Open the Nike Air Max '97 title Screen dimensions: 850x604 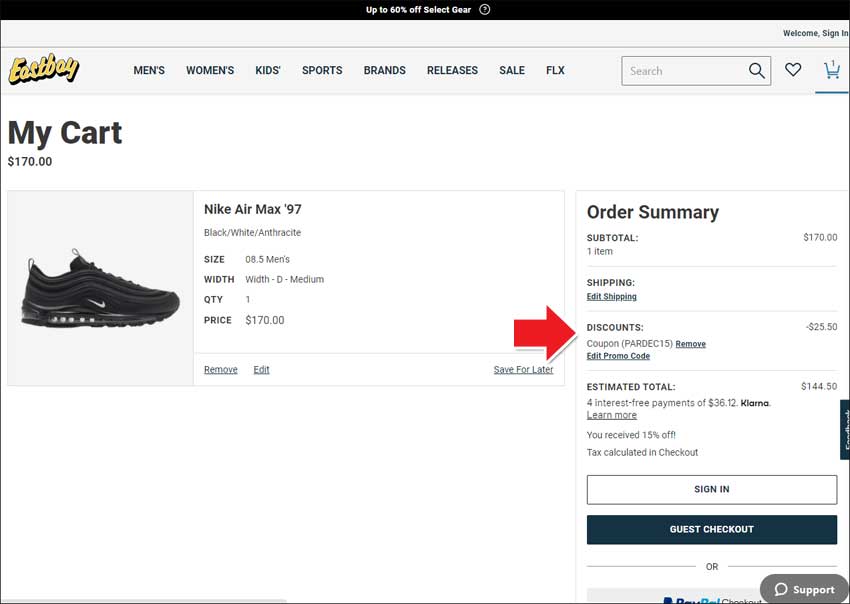253,209
